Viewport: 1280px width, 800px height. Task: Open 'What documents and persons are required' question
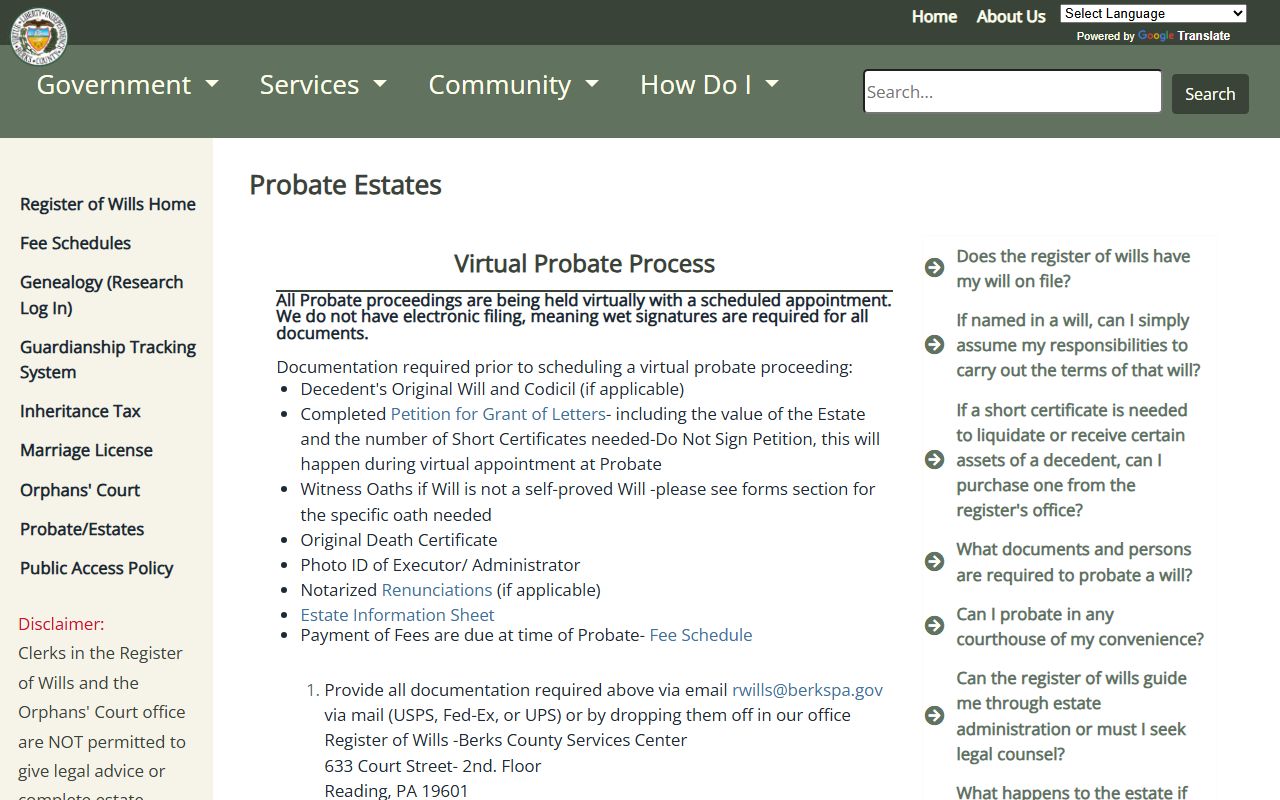tap(1074, 562)
